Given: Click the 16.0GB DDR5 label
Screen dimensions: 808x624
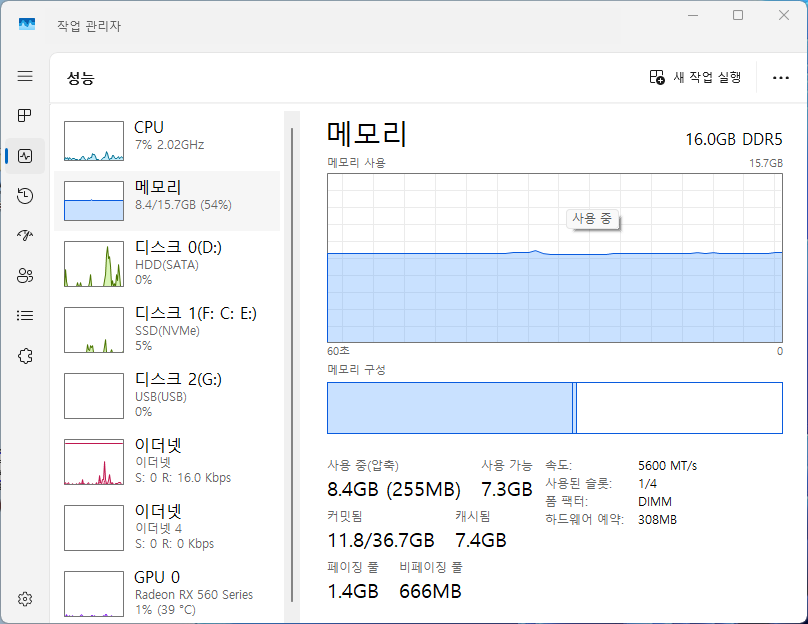Looking at the screenshot, I should pos(734,140).
